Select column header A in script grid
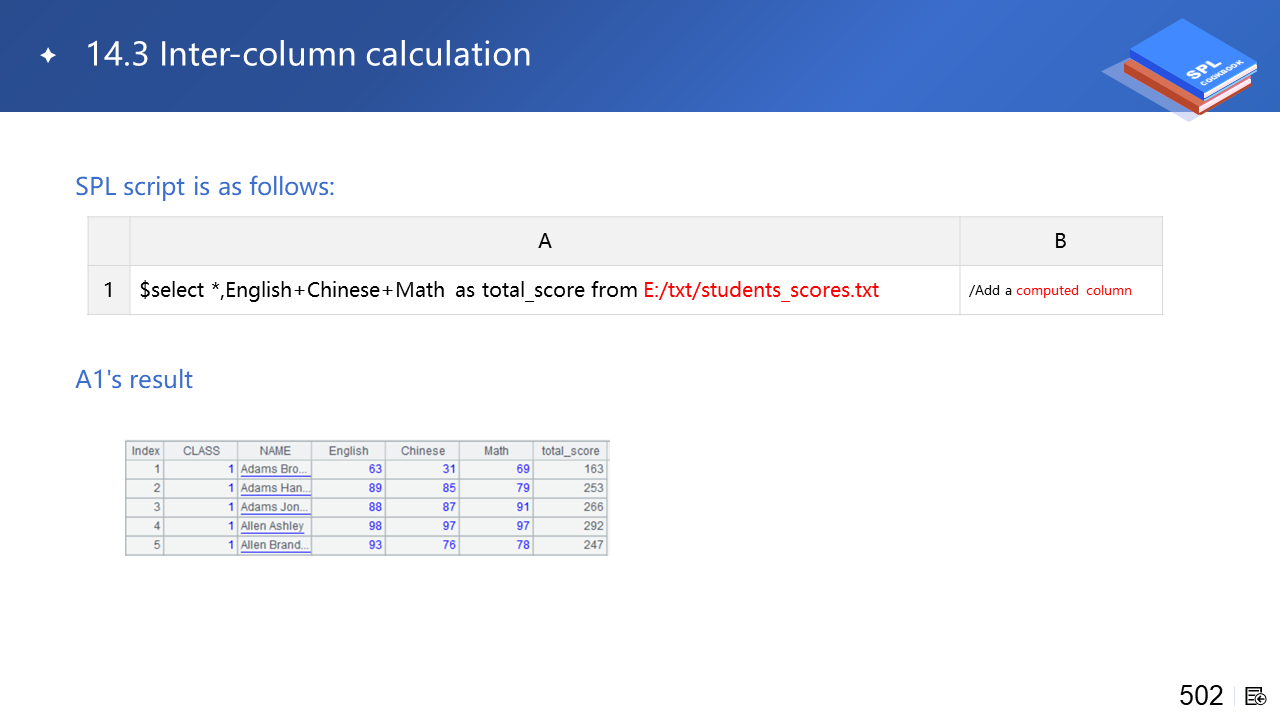1280x720 pixels. [544, 241]
